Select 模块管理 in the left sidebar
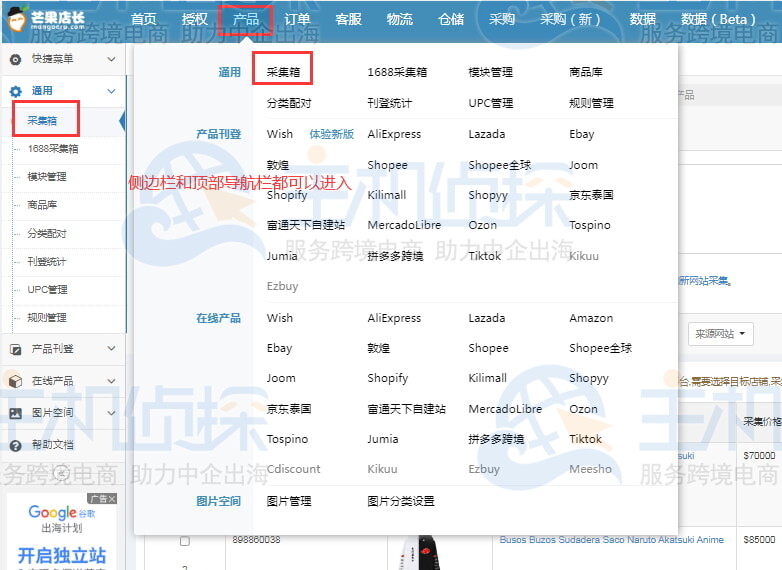782x570 pixels. point(47,177)
